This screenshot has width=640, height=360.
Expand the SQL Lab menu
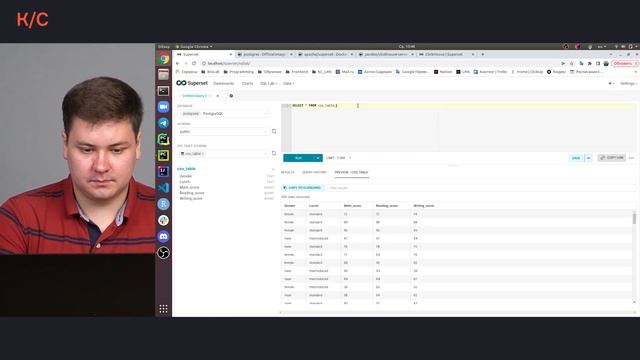269,83
